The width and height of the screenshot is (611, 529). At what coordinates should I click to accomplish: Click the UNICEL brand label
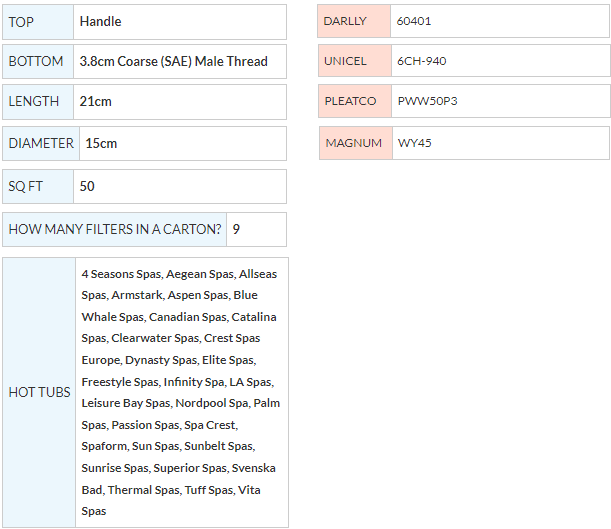pos(353,61)
